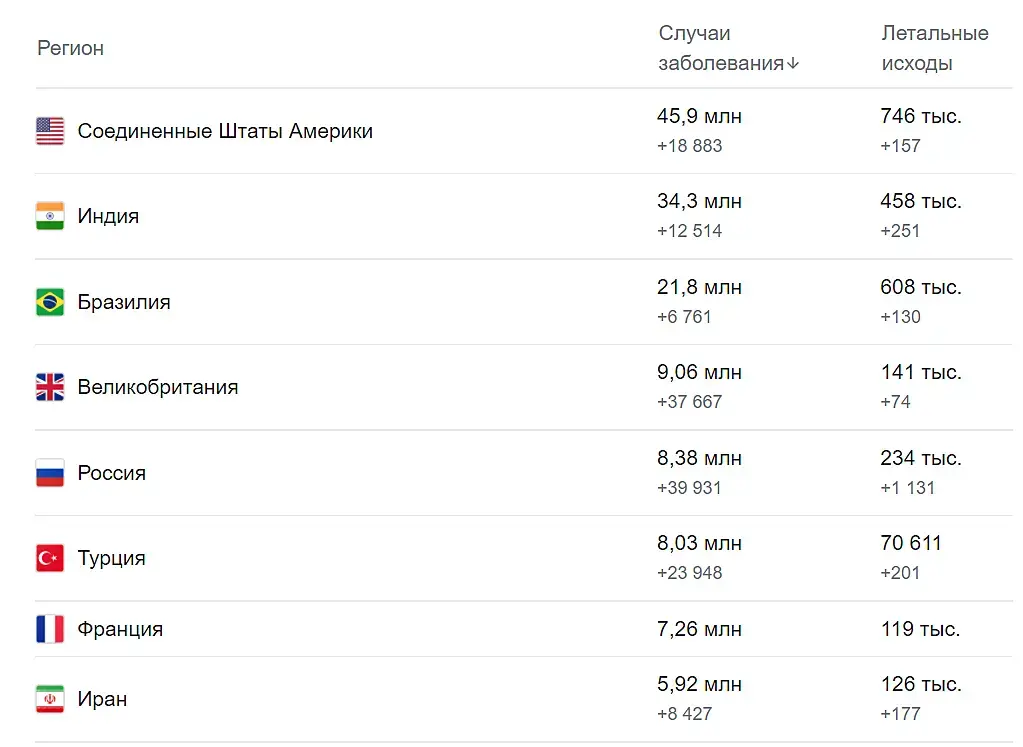Click the France flag icon
1023x747 pixels.
(50, 629)
